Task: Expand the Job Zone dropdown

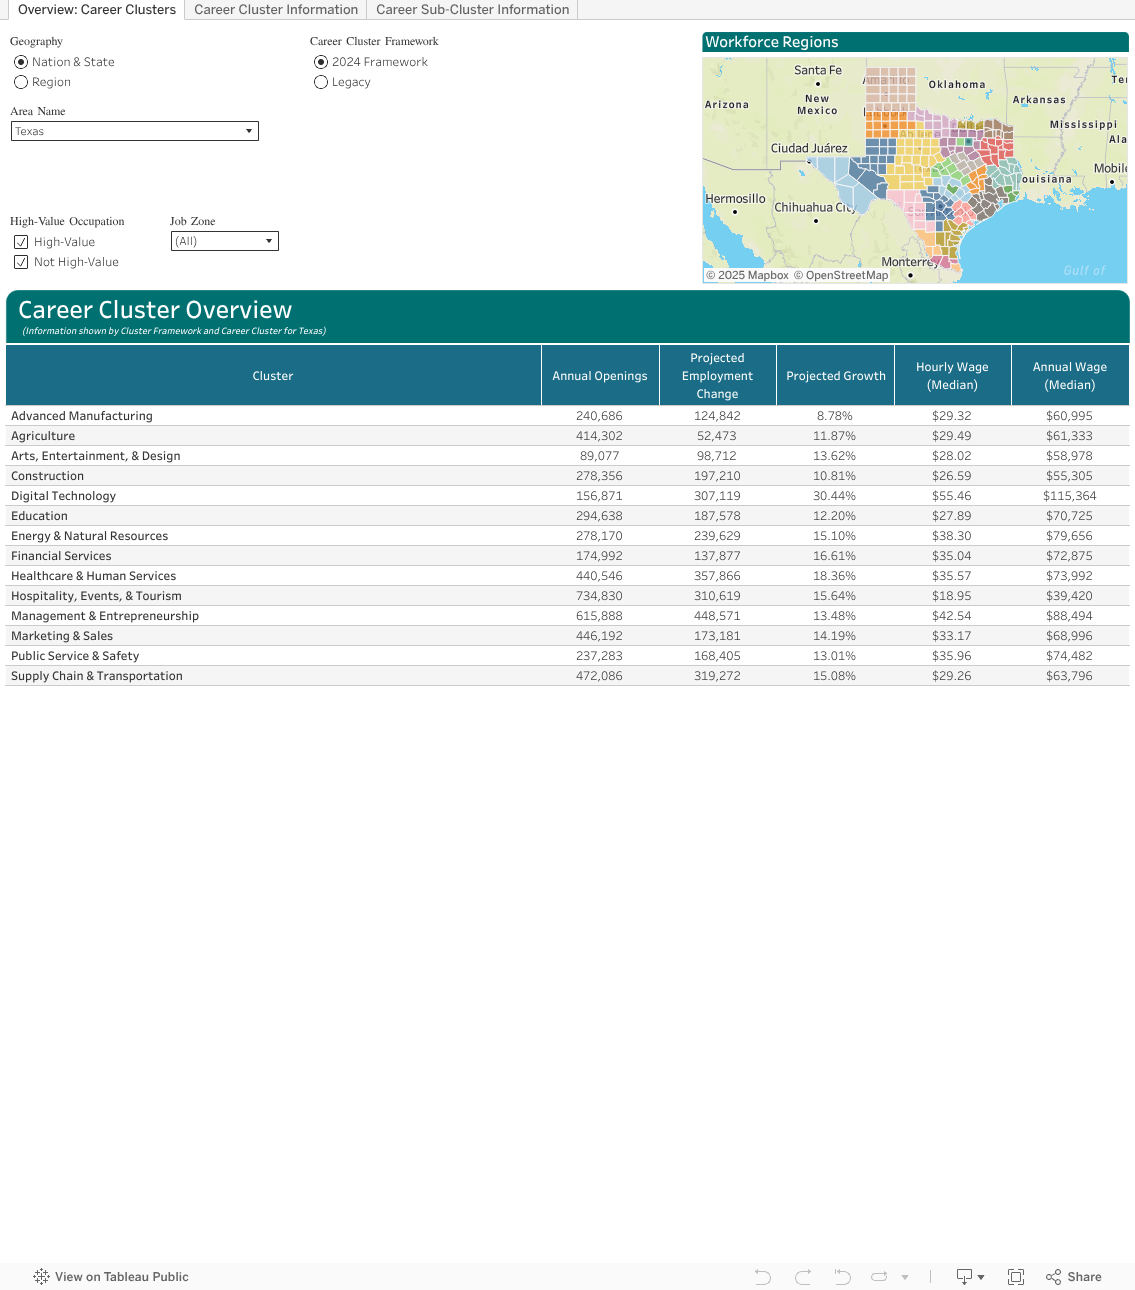Action: click(x=225, y=241)
